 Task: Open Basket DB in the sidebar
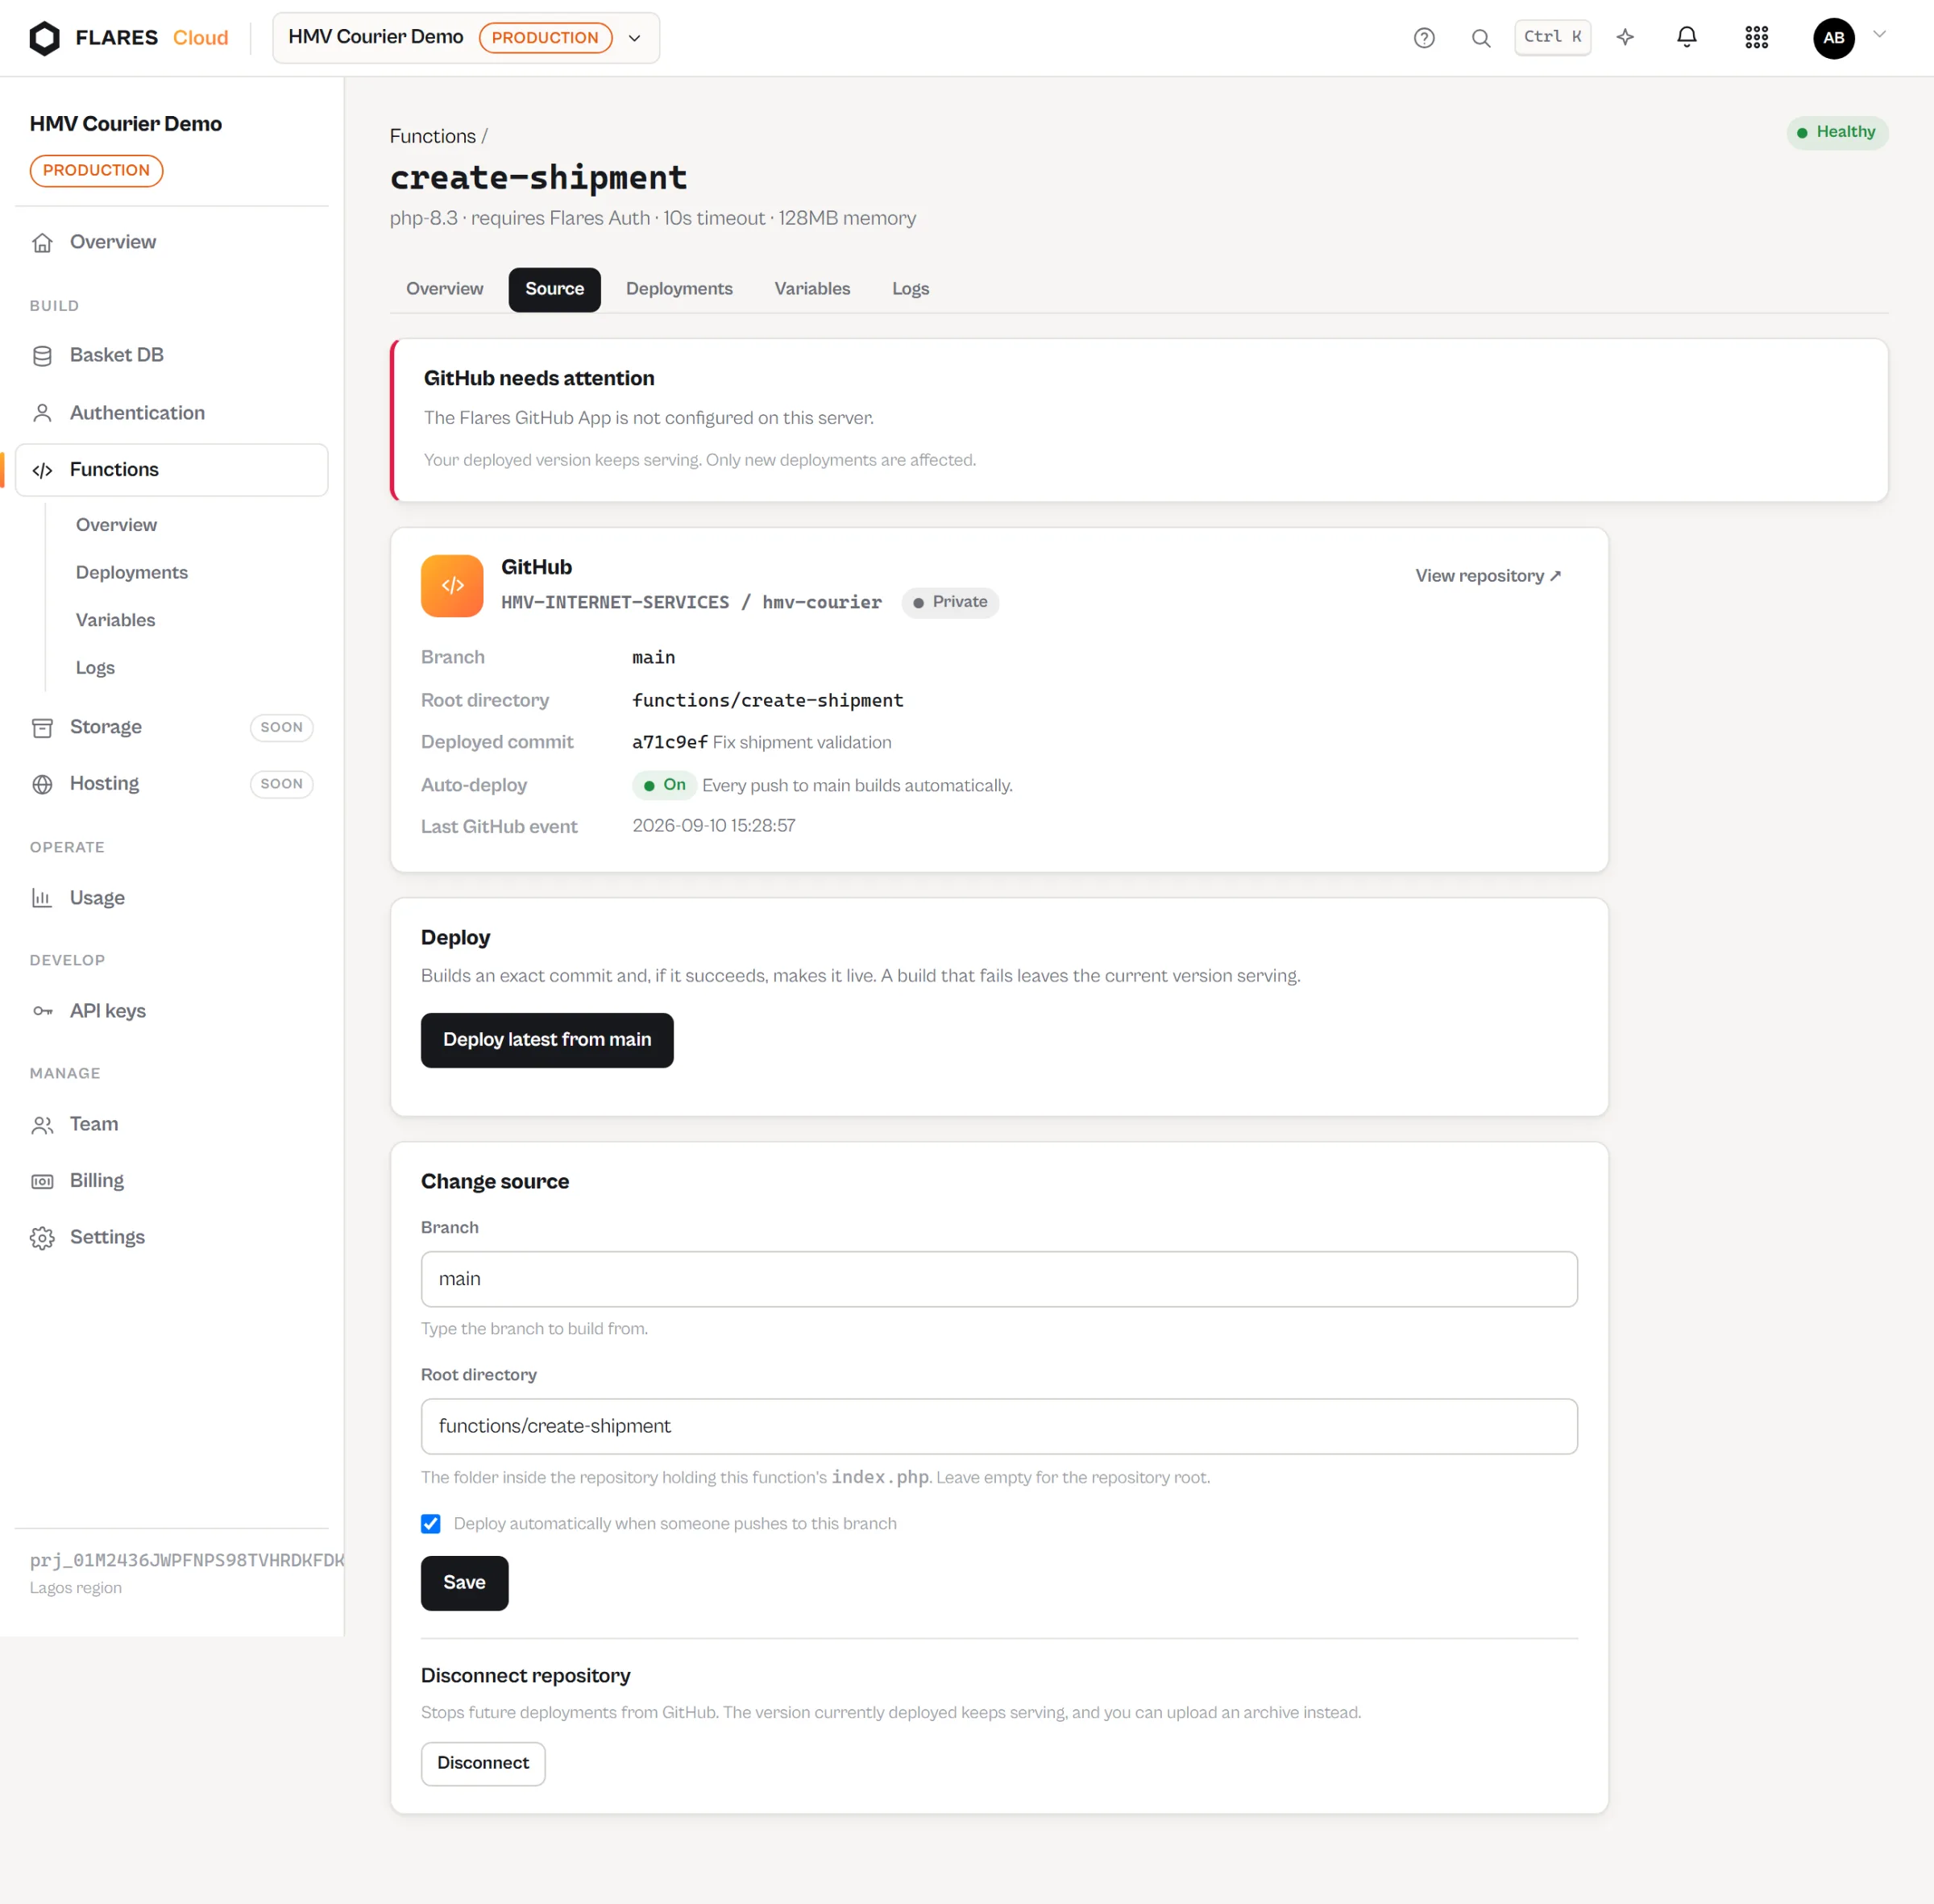pyautogui.click(x=171, y=356)
